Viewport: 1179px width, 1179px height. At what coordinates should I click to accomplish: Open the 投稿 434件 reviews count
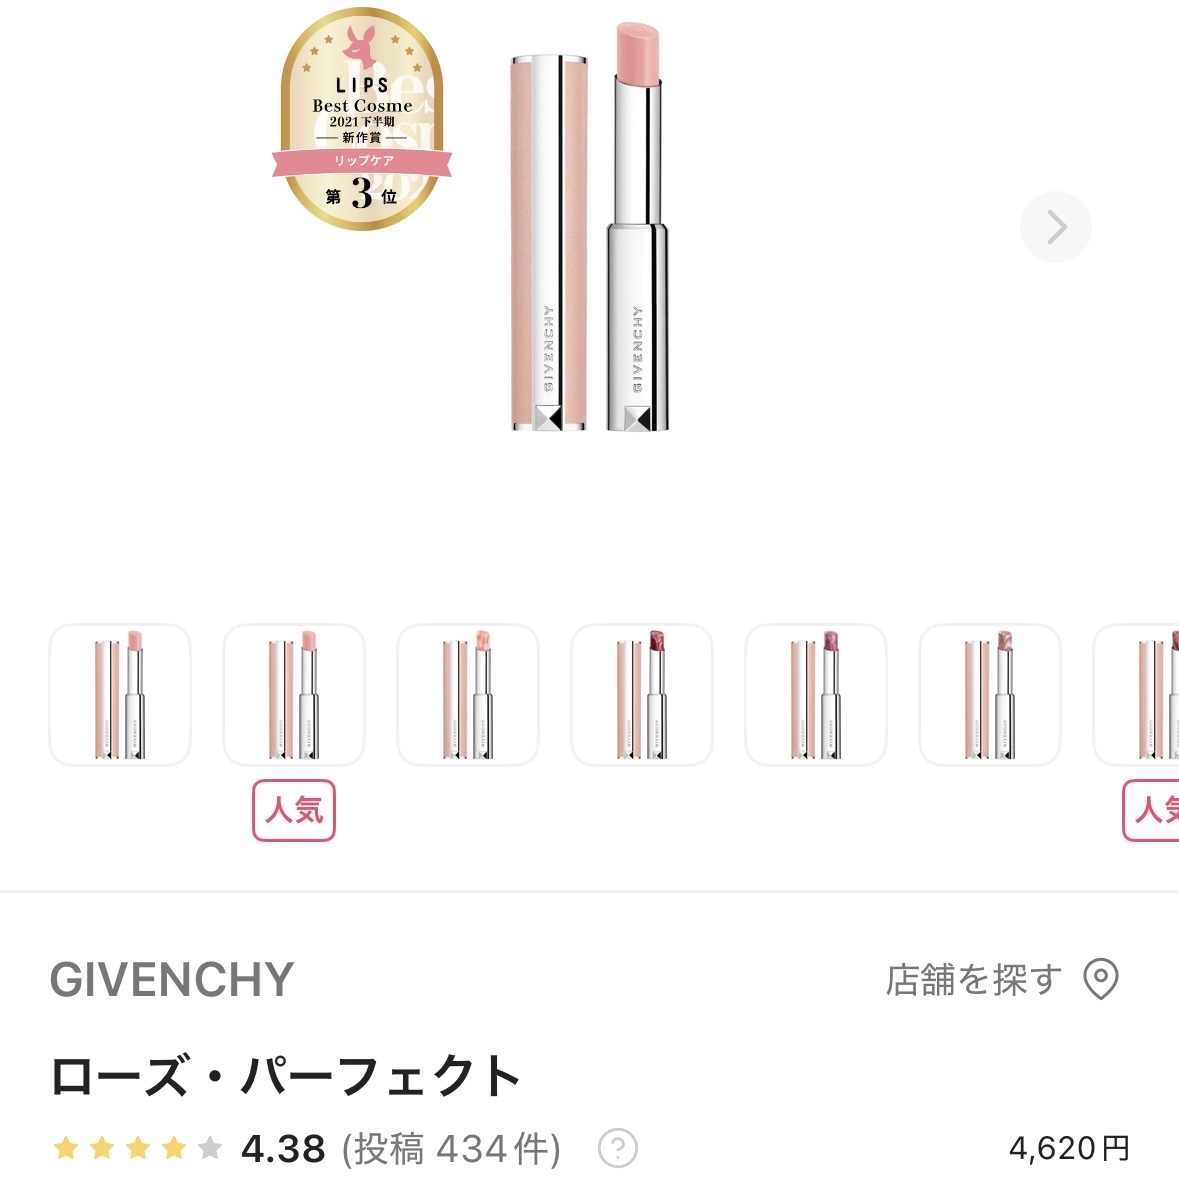451,1148
